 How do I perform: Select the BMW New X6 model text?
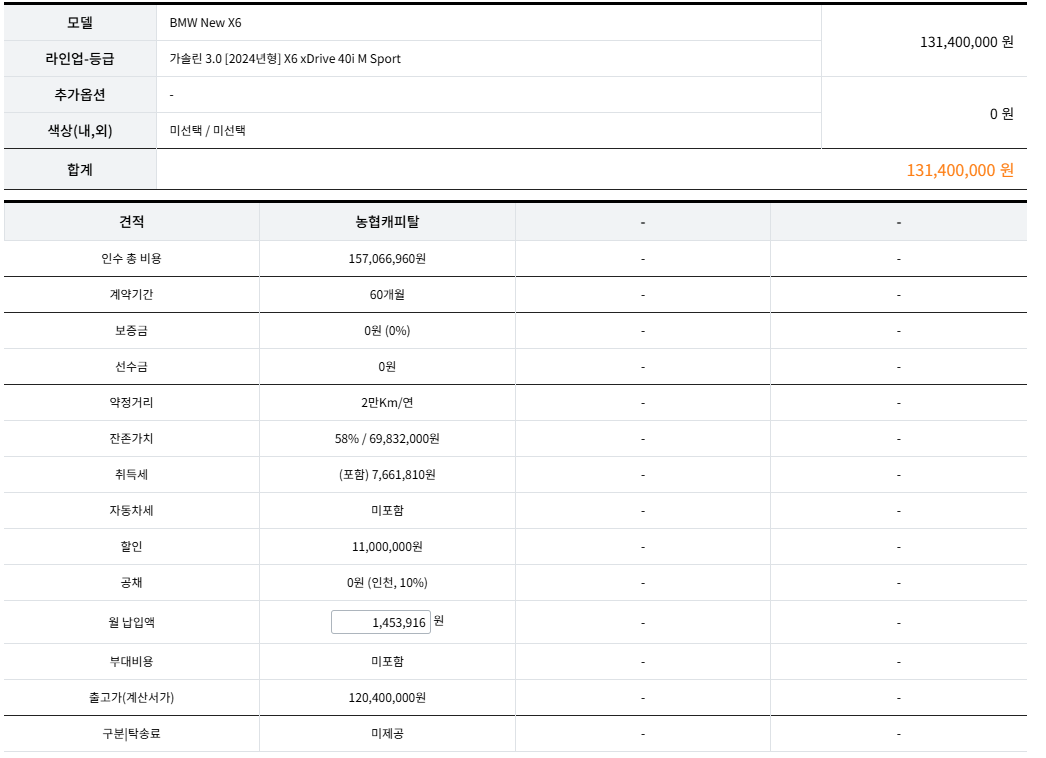[x=206, y=23]
